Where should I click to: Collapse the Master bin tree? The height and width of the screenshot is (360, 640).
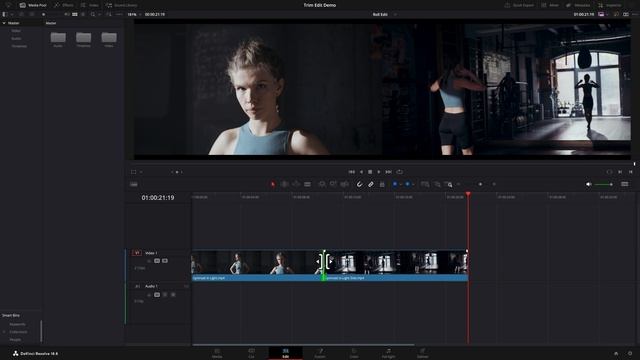point(4,23)
